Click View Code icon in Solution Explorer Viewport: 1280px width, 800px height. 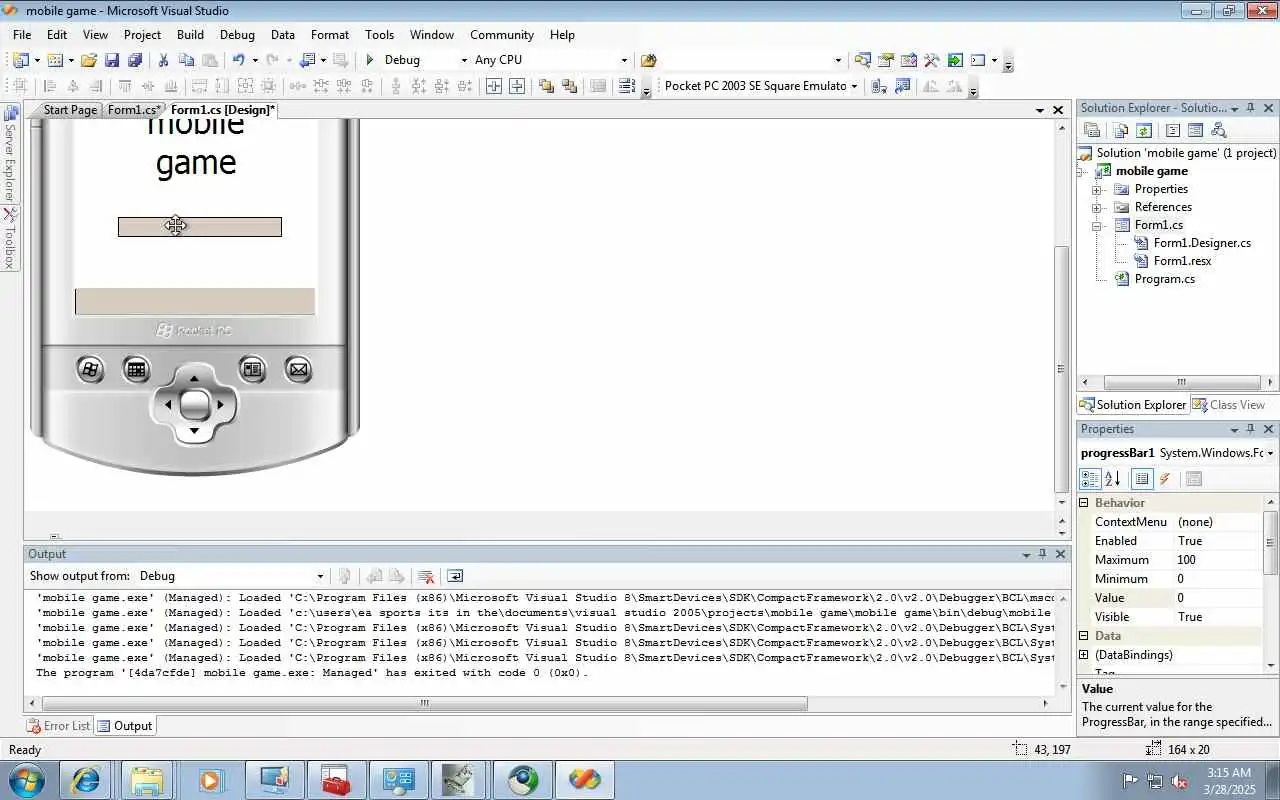[1173, 130]
